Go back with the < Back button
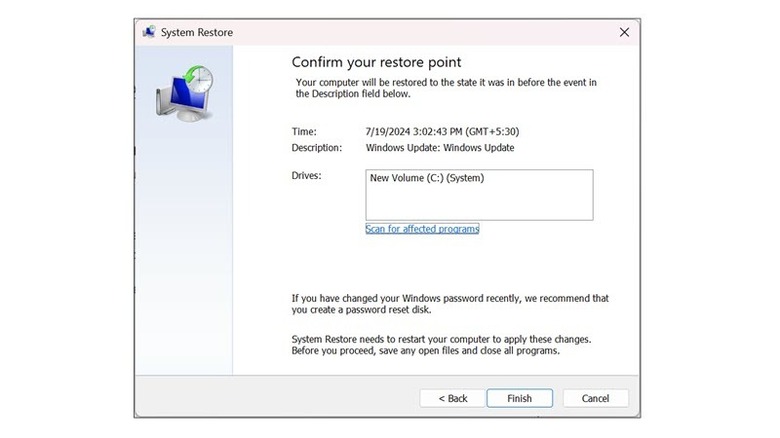Screen dimensions: 780x438 click(453, 398)
